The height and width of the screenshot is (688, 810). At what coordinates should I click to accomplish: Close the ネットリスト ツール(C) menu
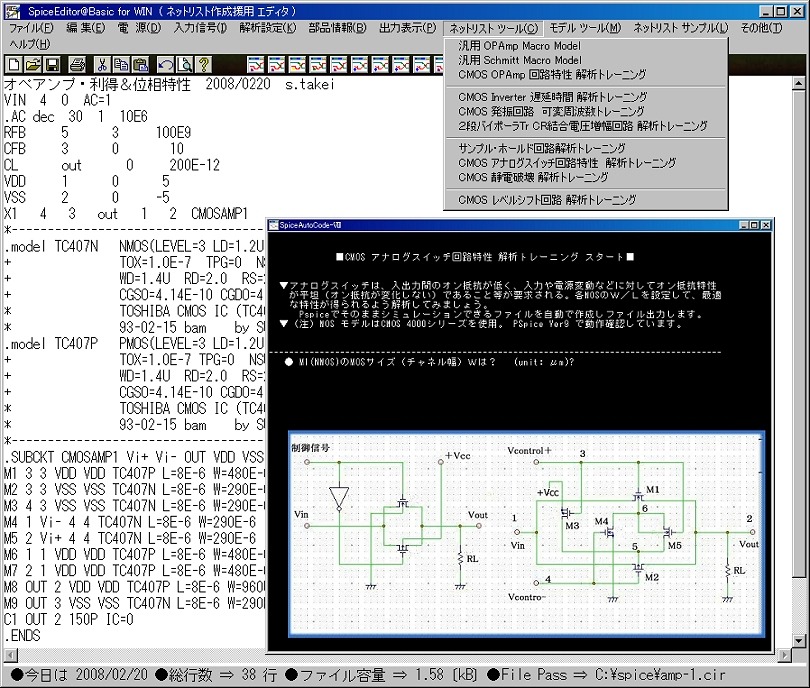(493, 28)
